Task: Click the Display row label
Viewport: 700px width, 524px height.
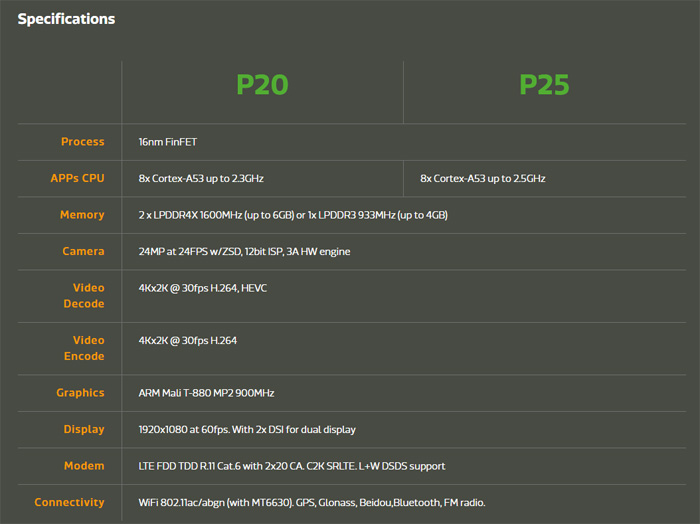Action: click(83, 429)
